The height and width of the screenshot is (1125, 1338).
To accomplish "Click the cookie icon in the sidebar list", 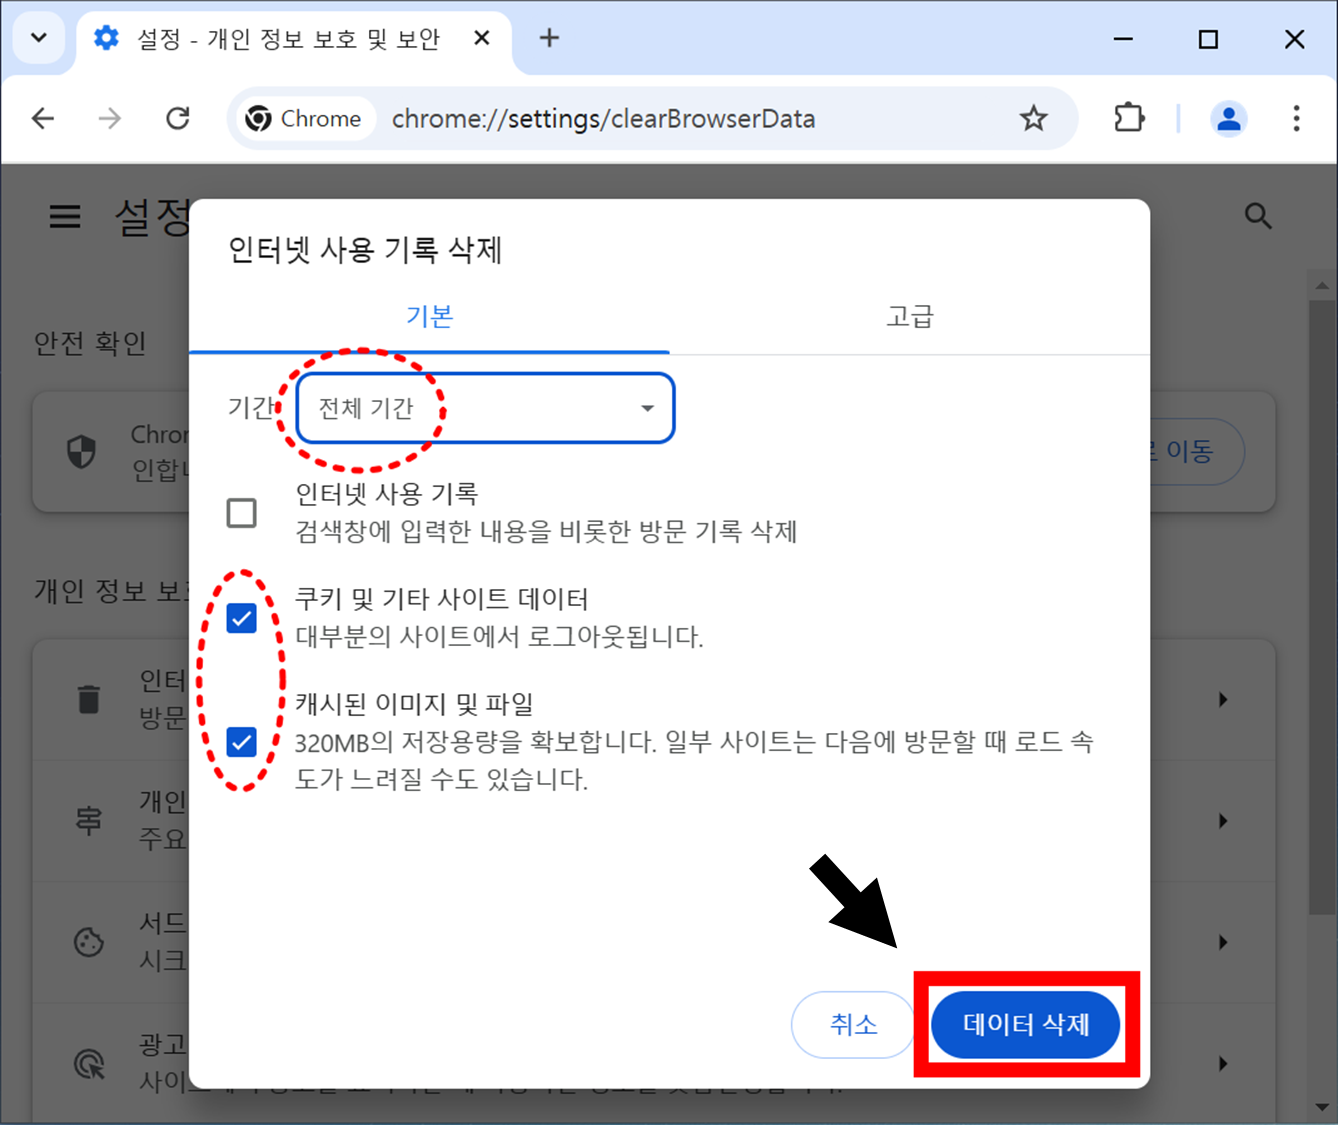I will [x=89, y=942].
